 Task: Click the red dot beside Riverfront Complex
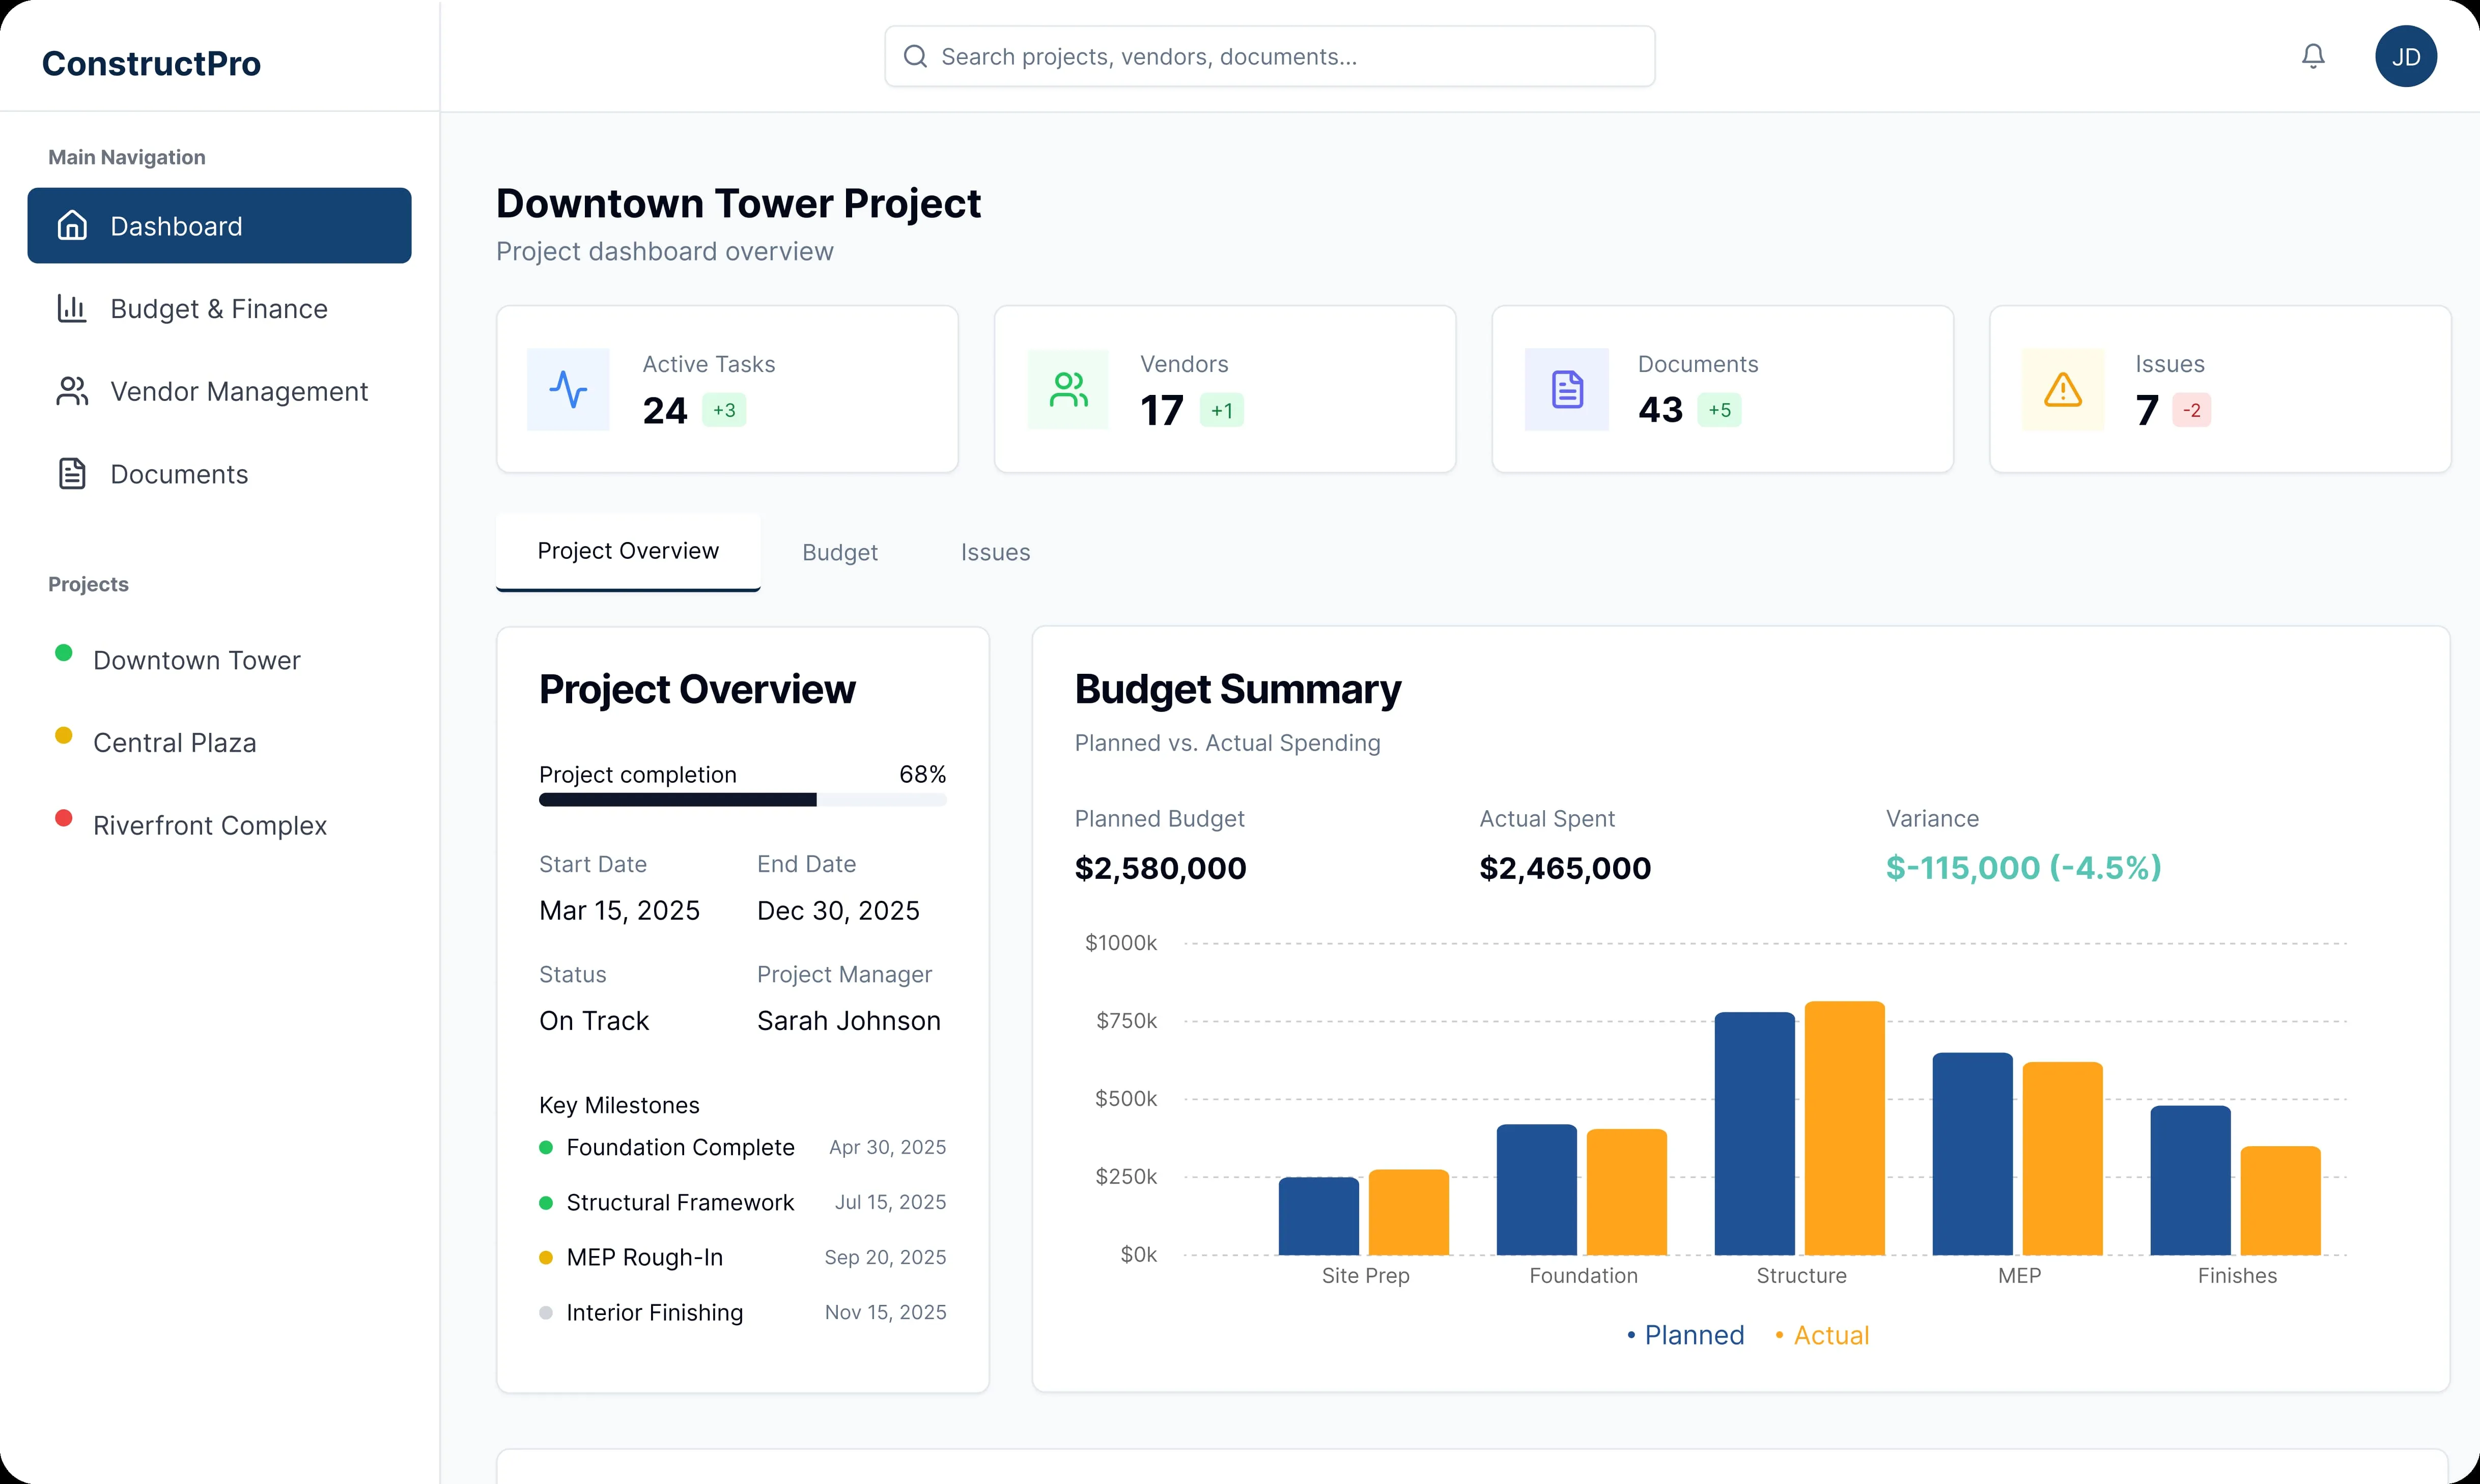click(x=63, y=818)
